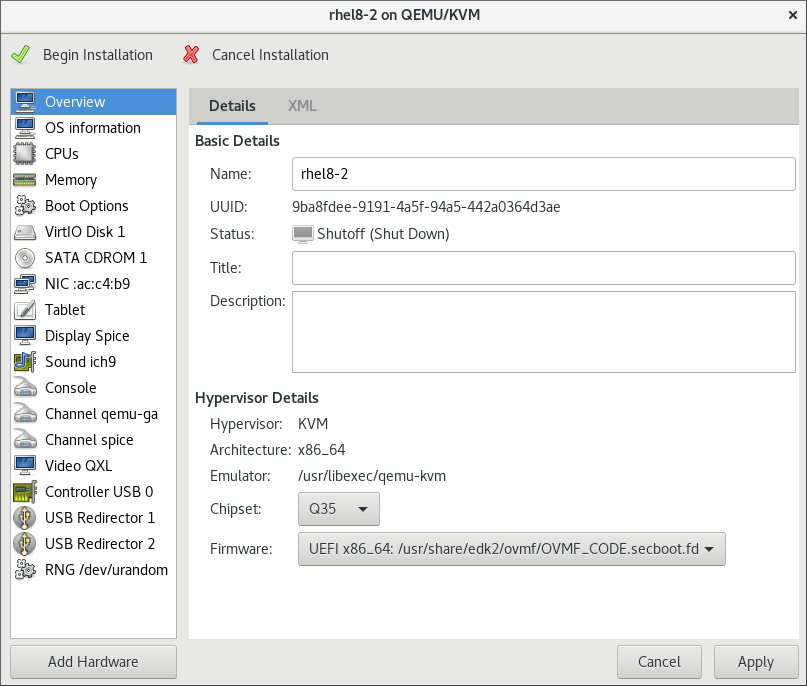Open the Chipset Q35 dropdown
The width and height of the screenshot is (807, 686).
point(338,509)
